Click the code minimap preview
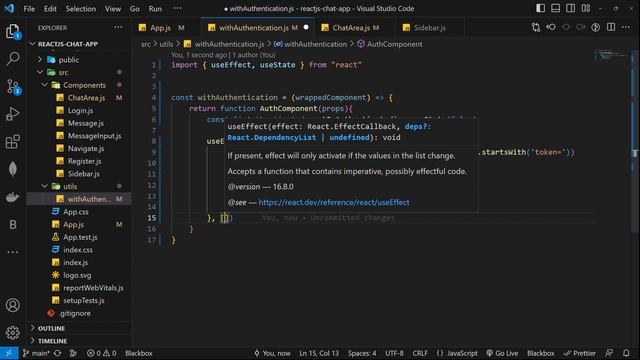Image resolution: width=640 pixels, height=360 pixels. [610, 57]
